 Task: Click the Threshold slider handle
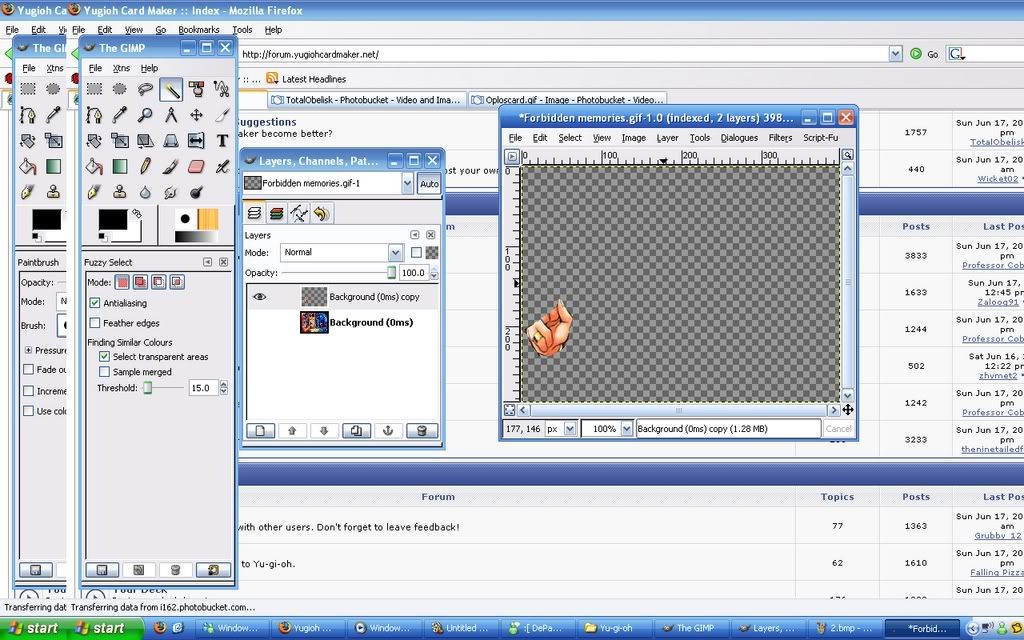tap(148, 388)
